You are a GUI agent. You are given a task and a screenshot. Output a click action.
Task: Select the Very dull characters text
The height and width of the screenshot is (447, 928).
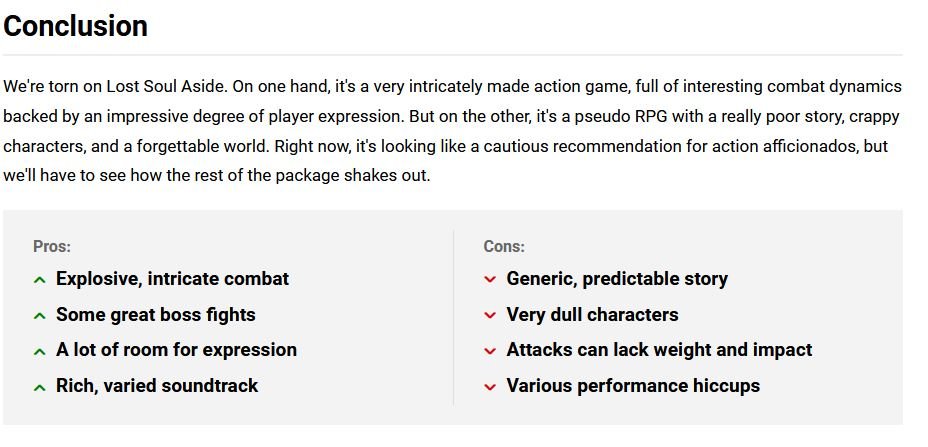pyautogui.click(x=592, y=314)
